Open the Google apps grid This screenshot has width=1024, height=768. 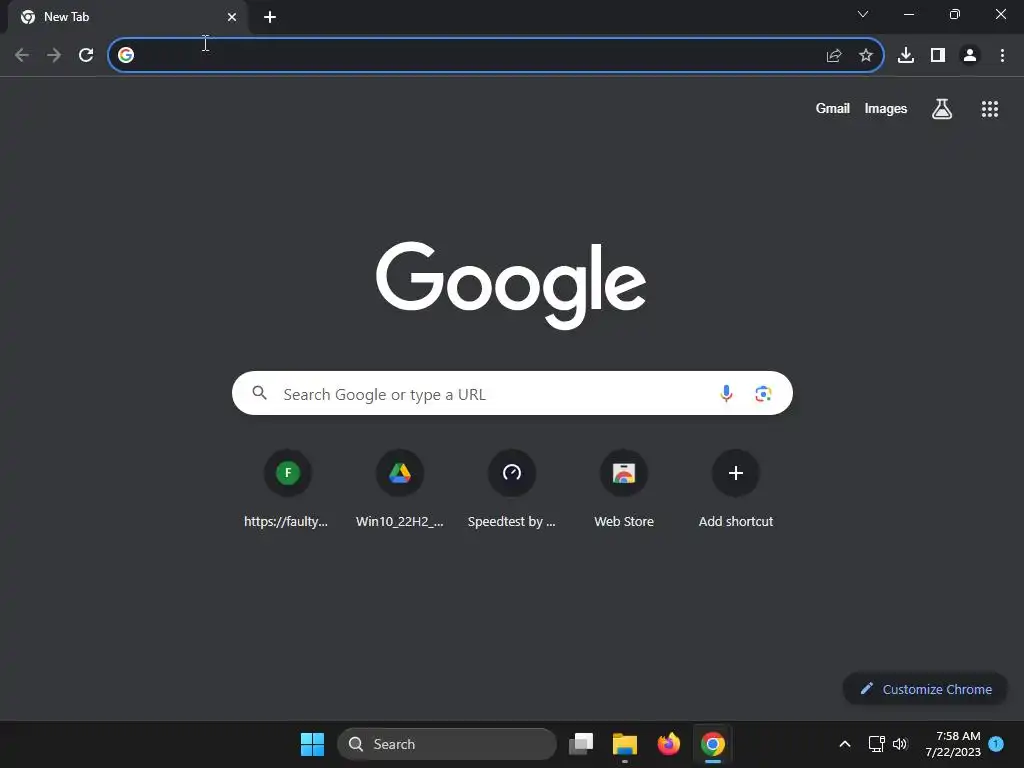coord(990,109)
